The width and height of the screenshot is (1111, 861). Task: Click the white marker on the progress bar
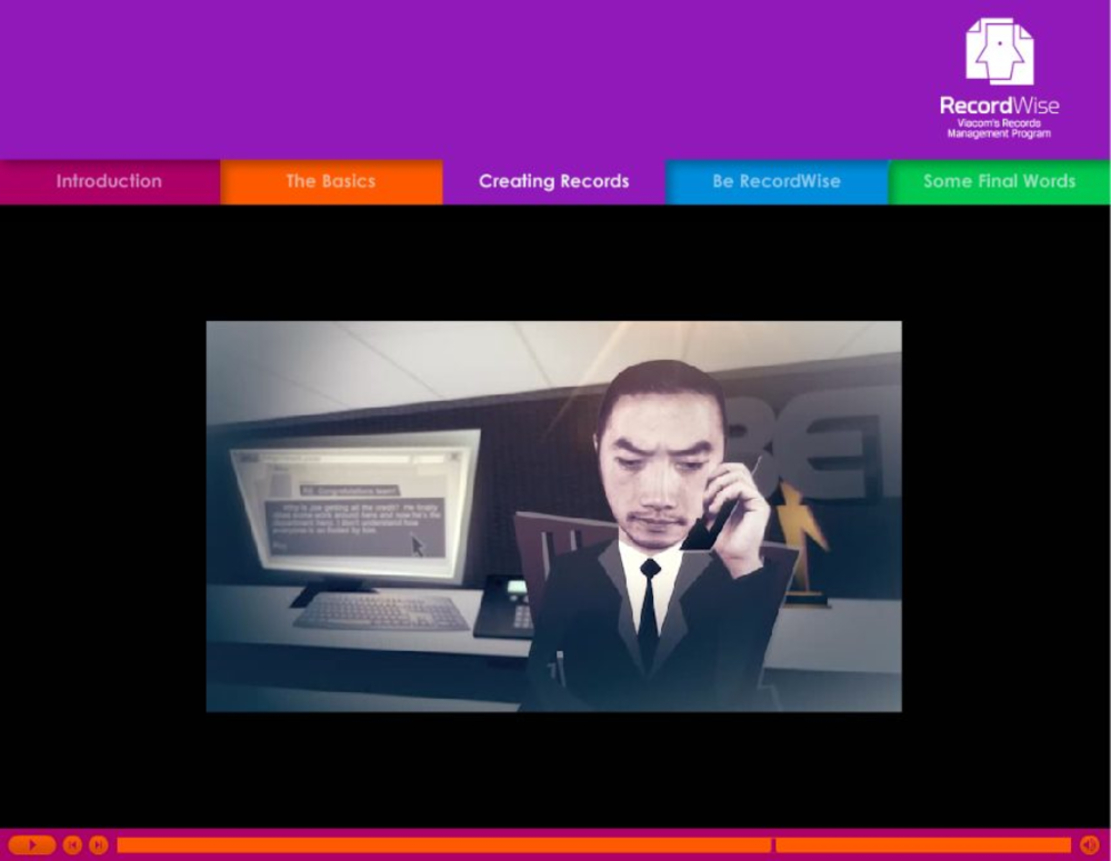point(775,843)
